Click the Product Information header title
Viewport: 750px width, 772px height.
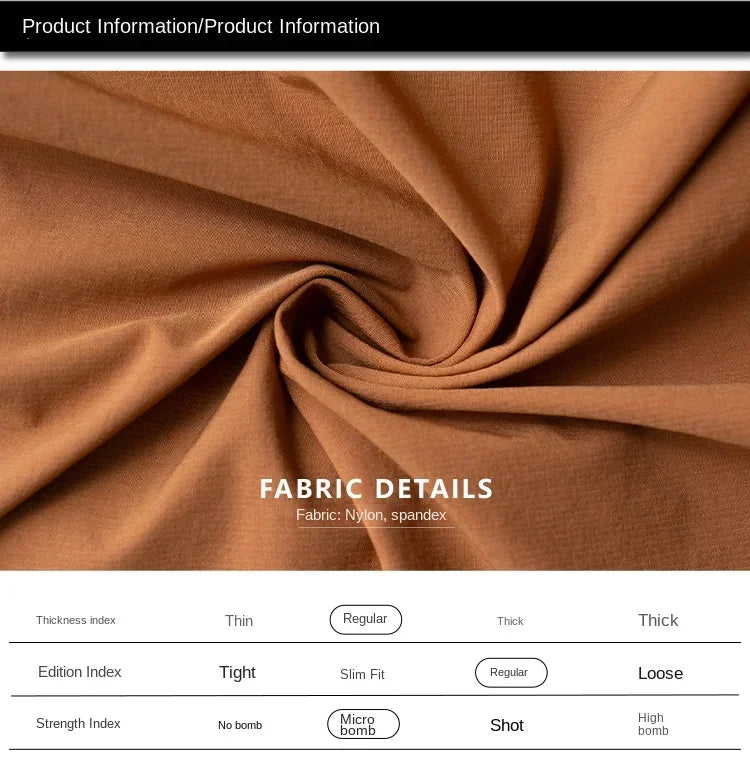[x=201, y=27]
